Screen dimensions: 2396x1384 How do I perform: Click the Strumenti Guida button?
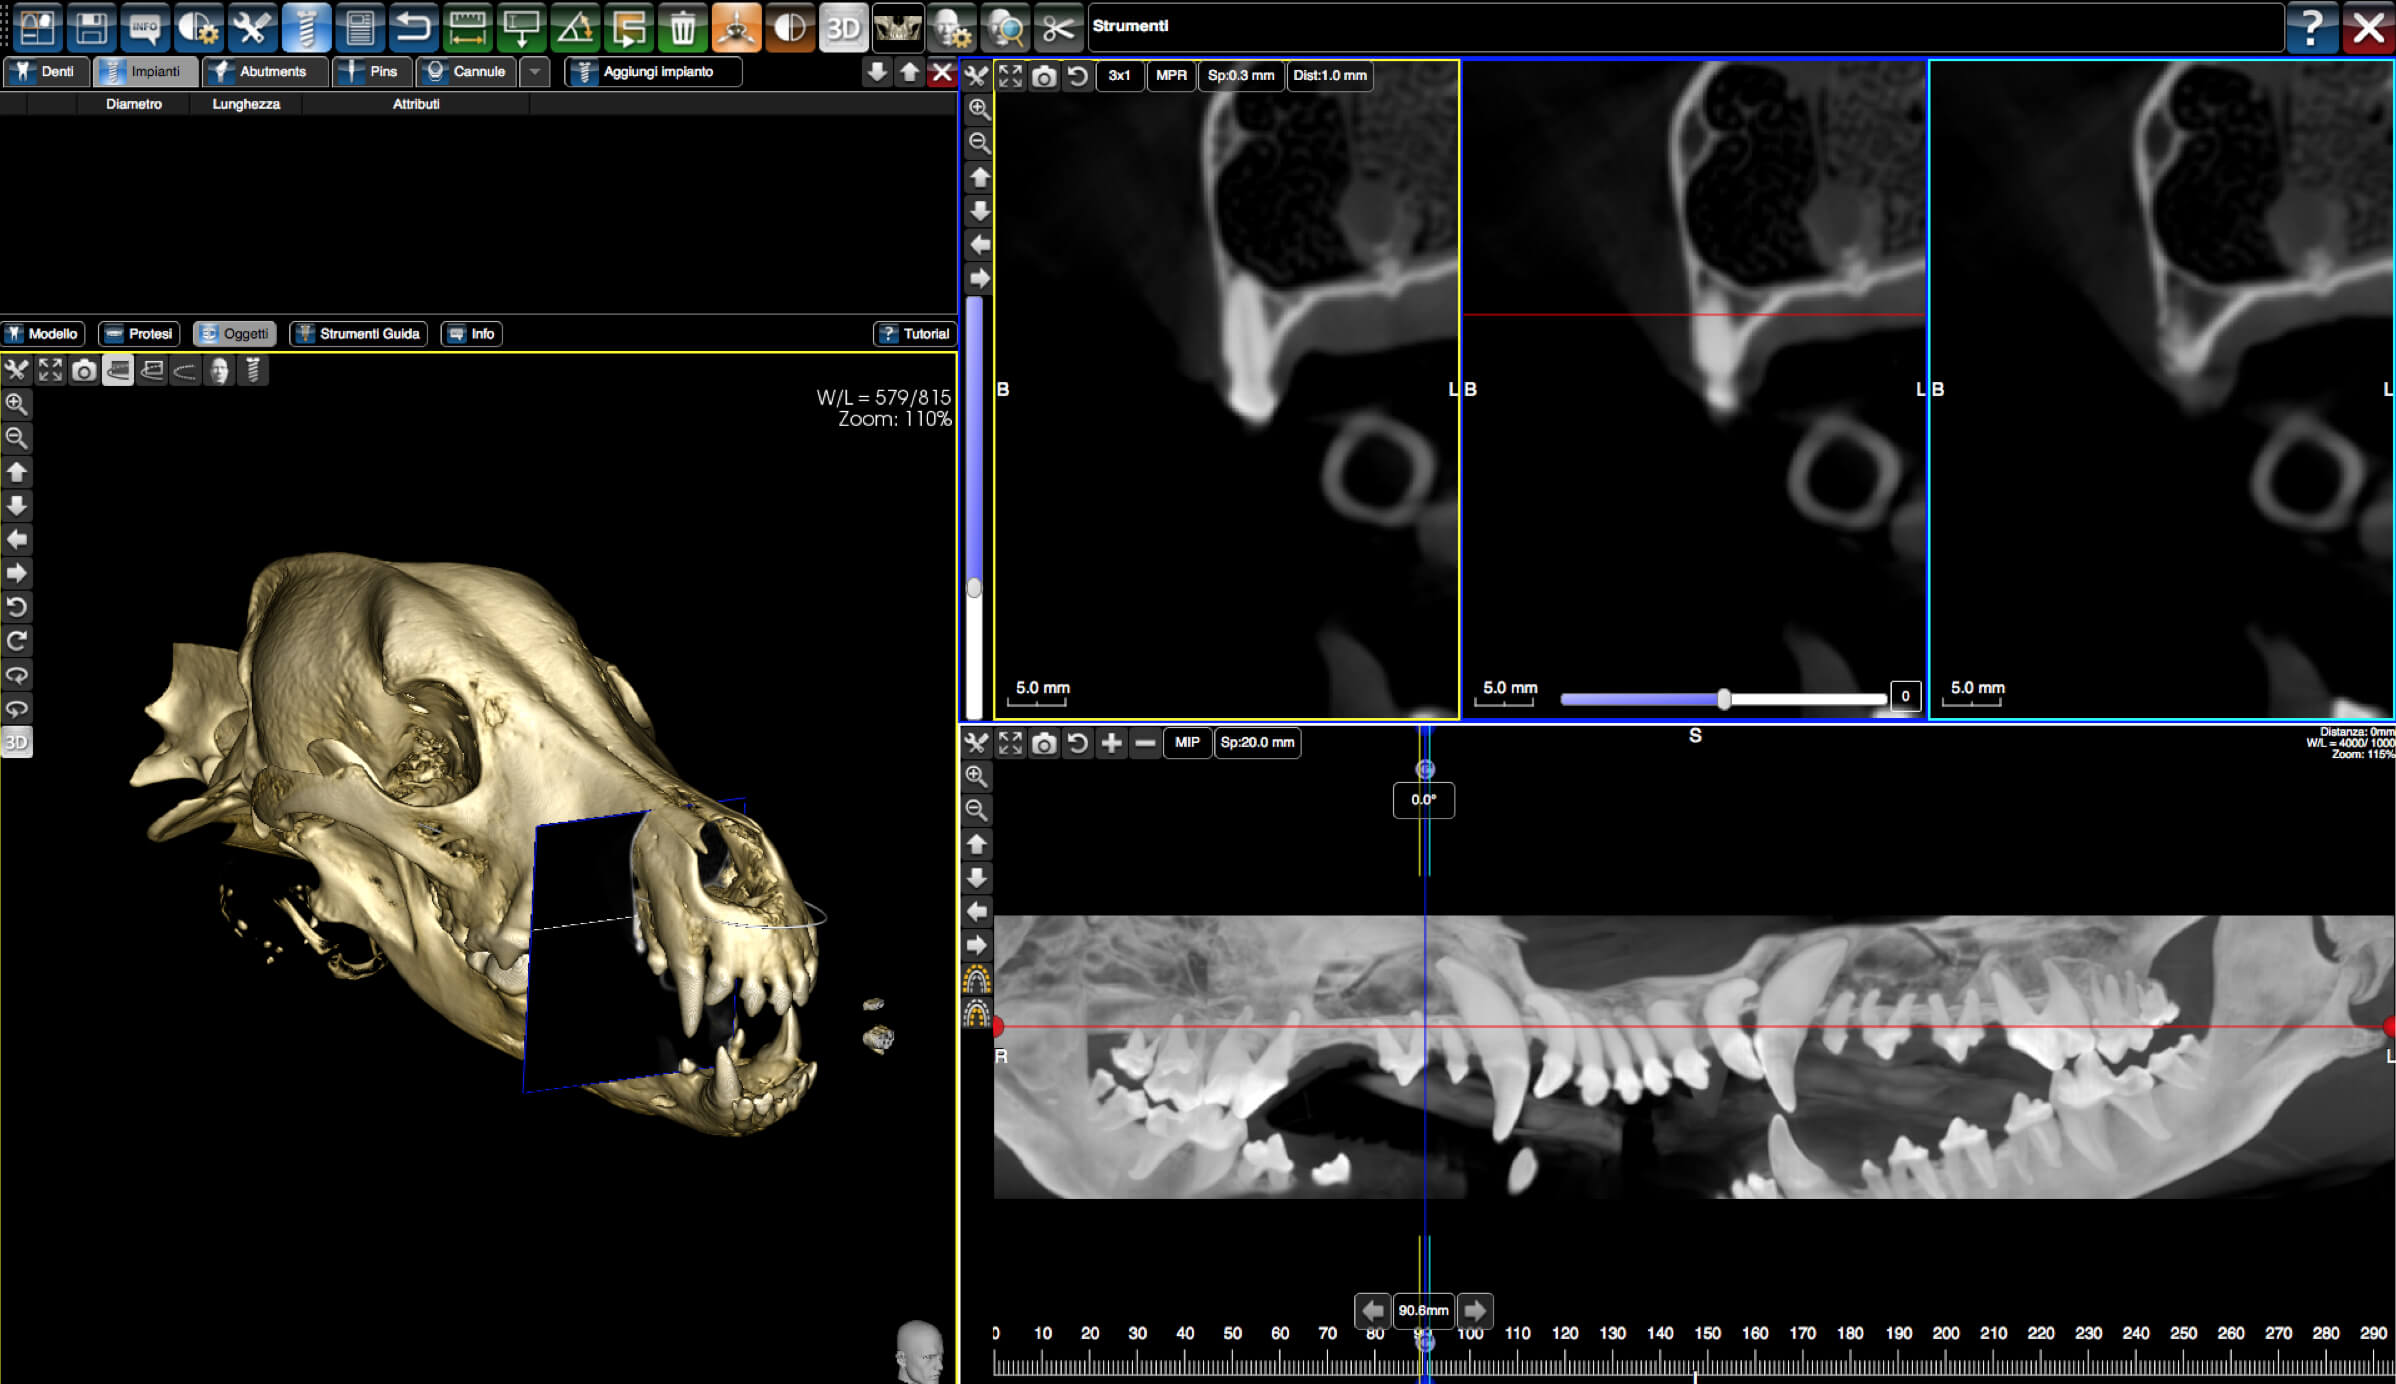tap(359, 334)
